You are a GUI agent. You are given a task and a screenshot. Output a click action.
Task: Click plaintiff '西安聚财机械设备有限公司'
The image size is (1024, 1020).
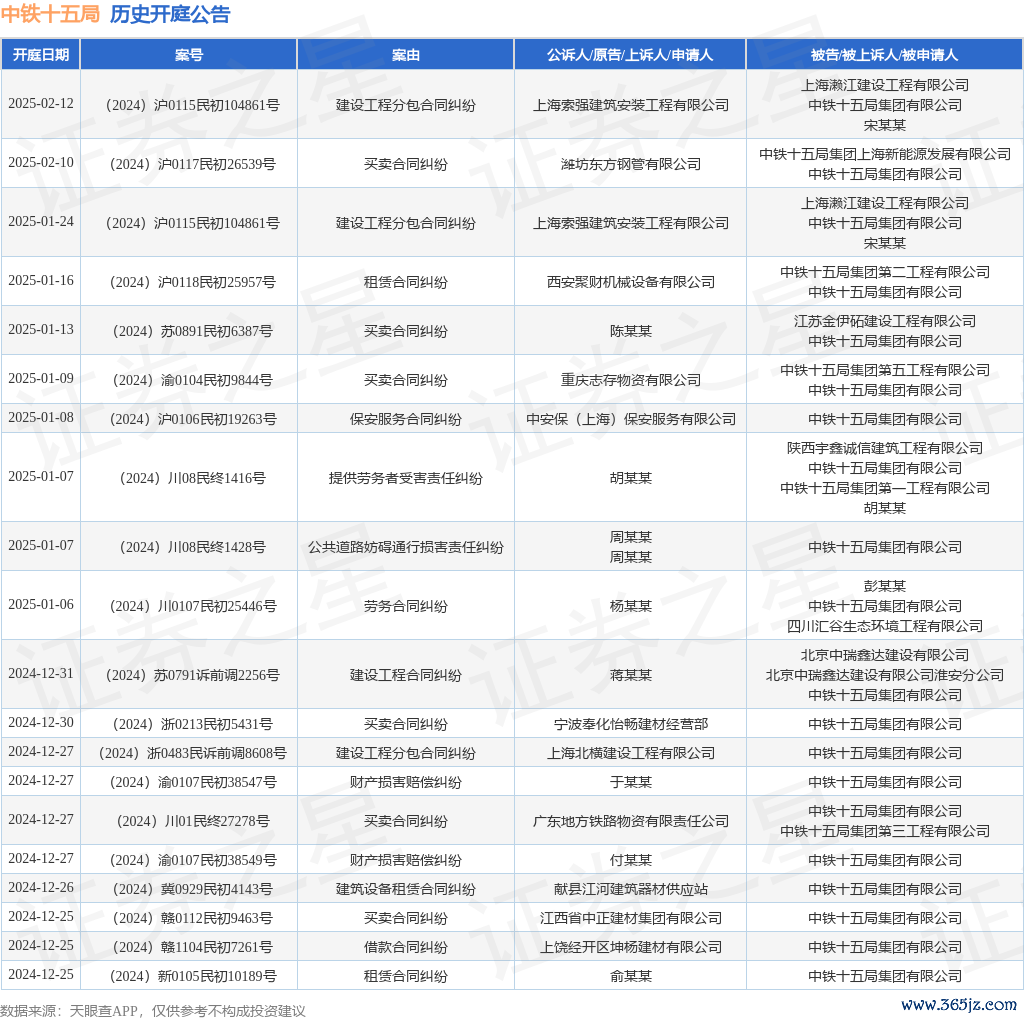click(x=630, y=282)
